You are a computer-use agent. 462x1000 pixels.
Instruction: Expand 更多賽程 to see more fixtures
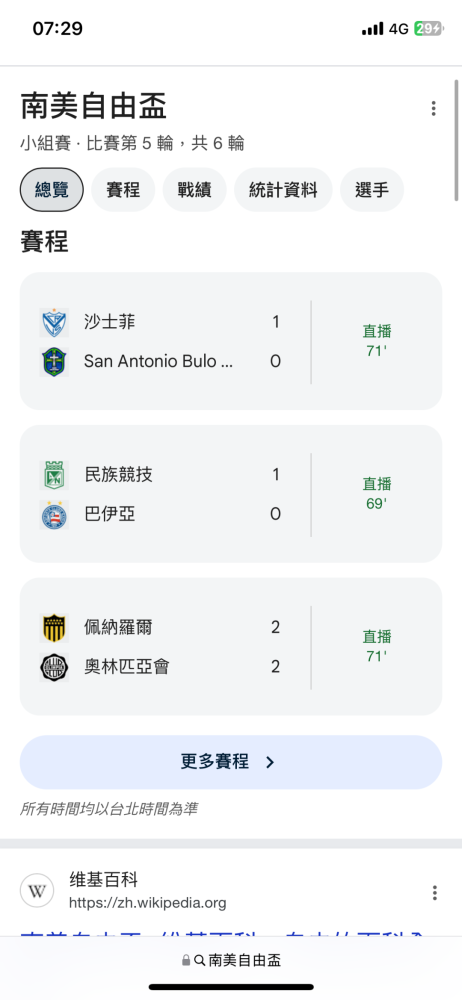click(x=231, y=762)
